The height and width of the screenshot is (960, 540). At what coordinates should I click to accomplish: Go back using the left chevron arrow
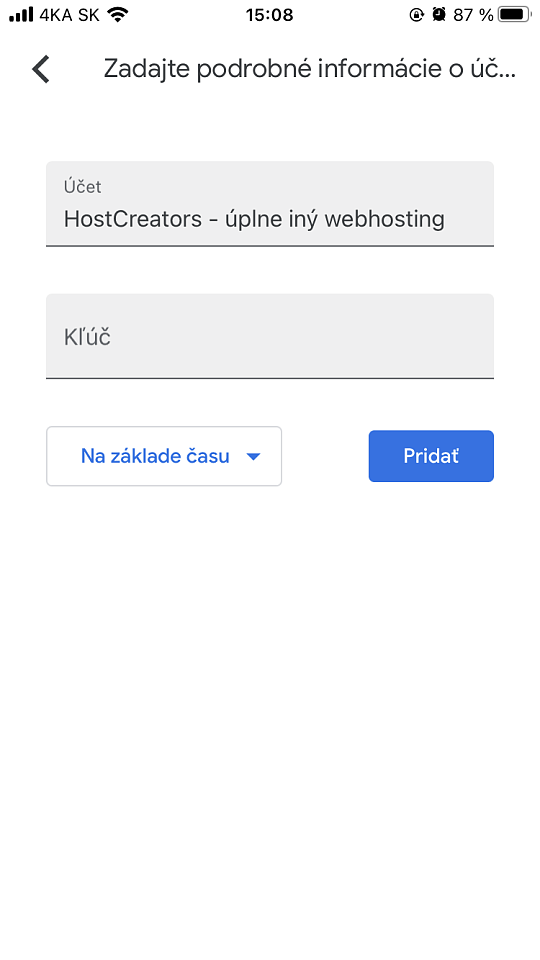(41, 69)
